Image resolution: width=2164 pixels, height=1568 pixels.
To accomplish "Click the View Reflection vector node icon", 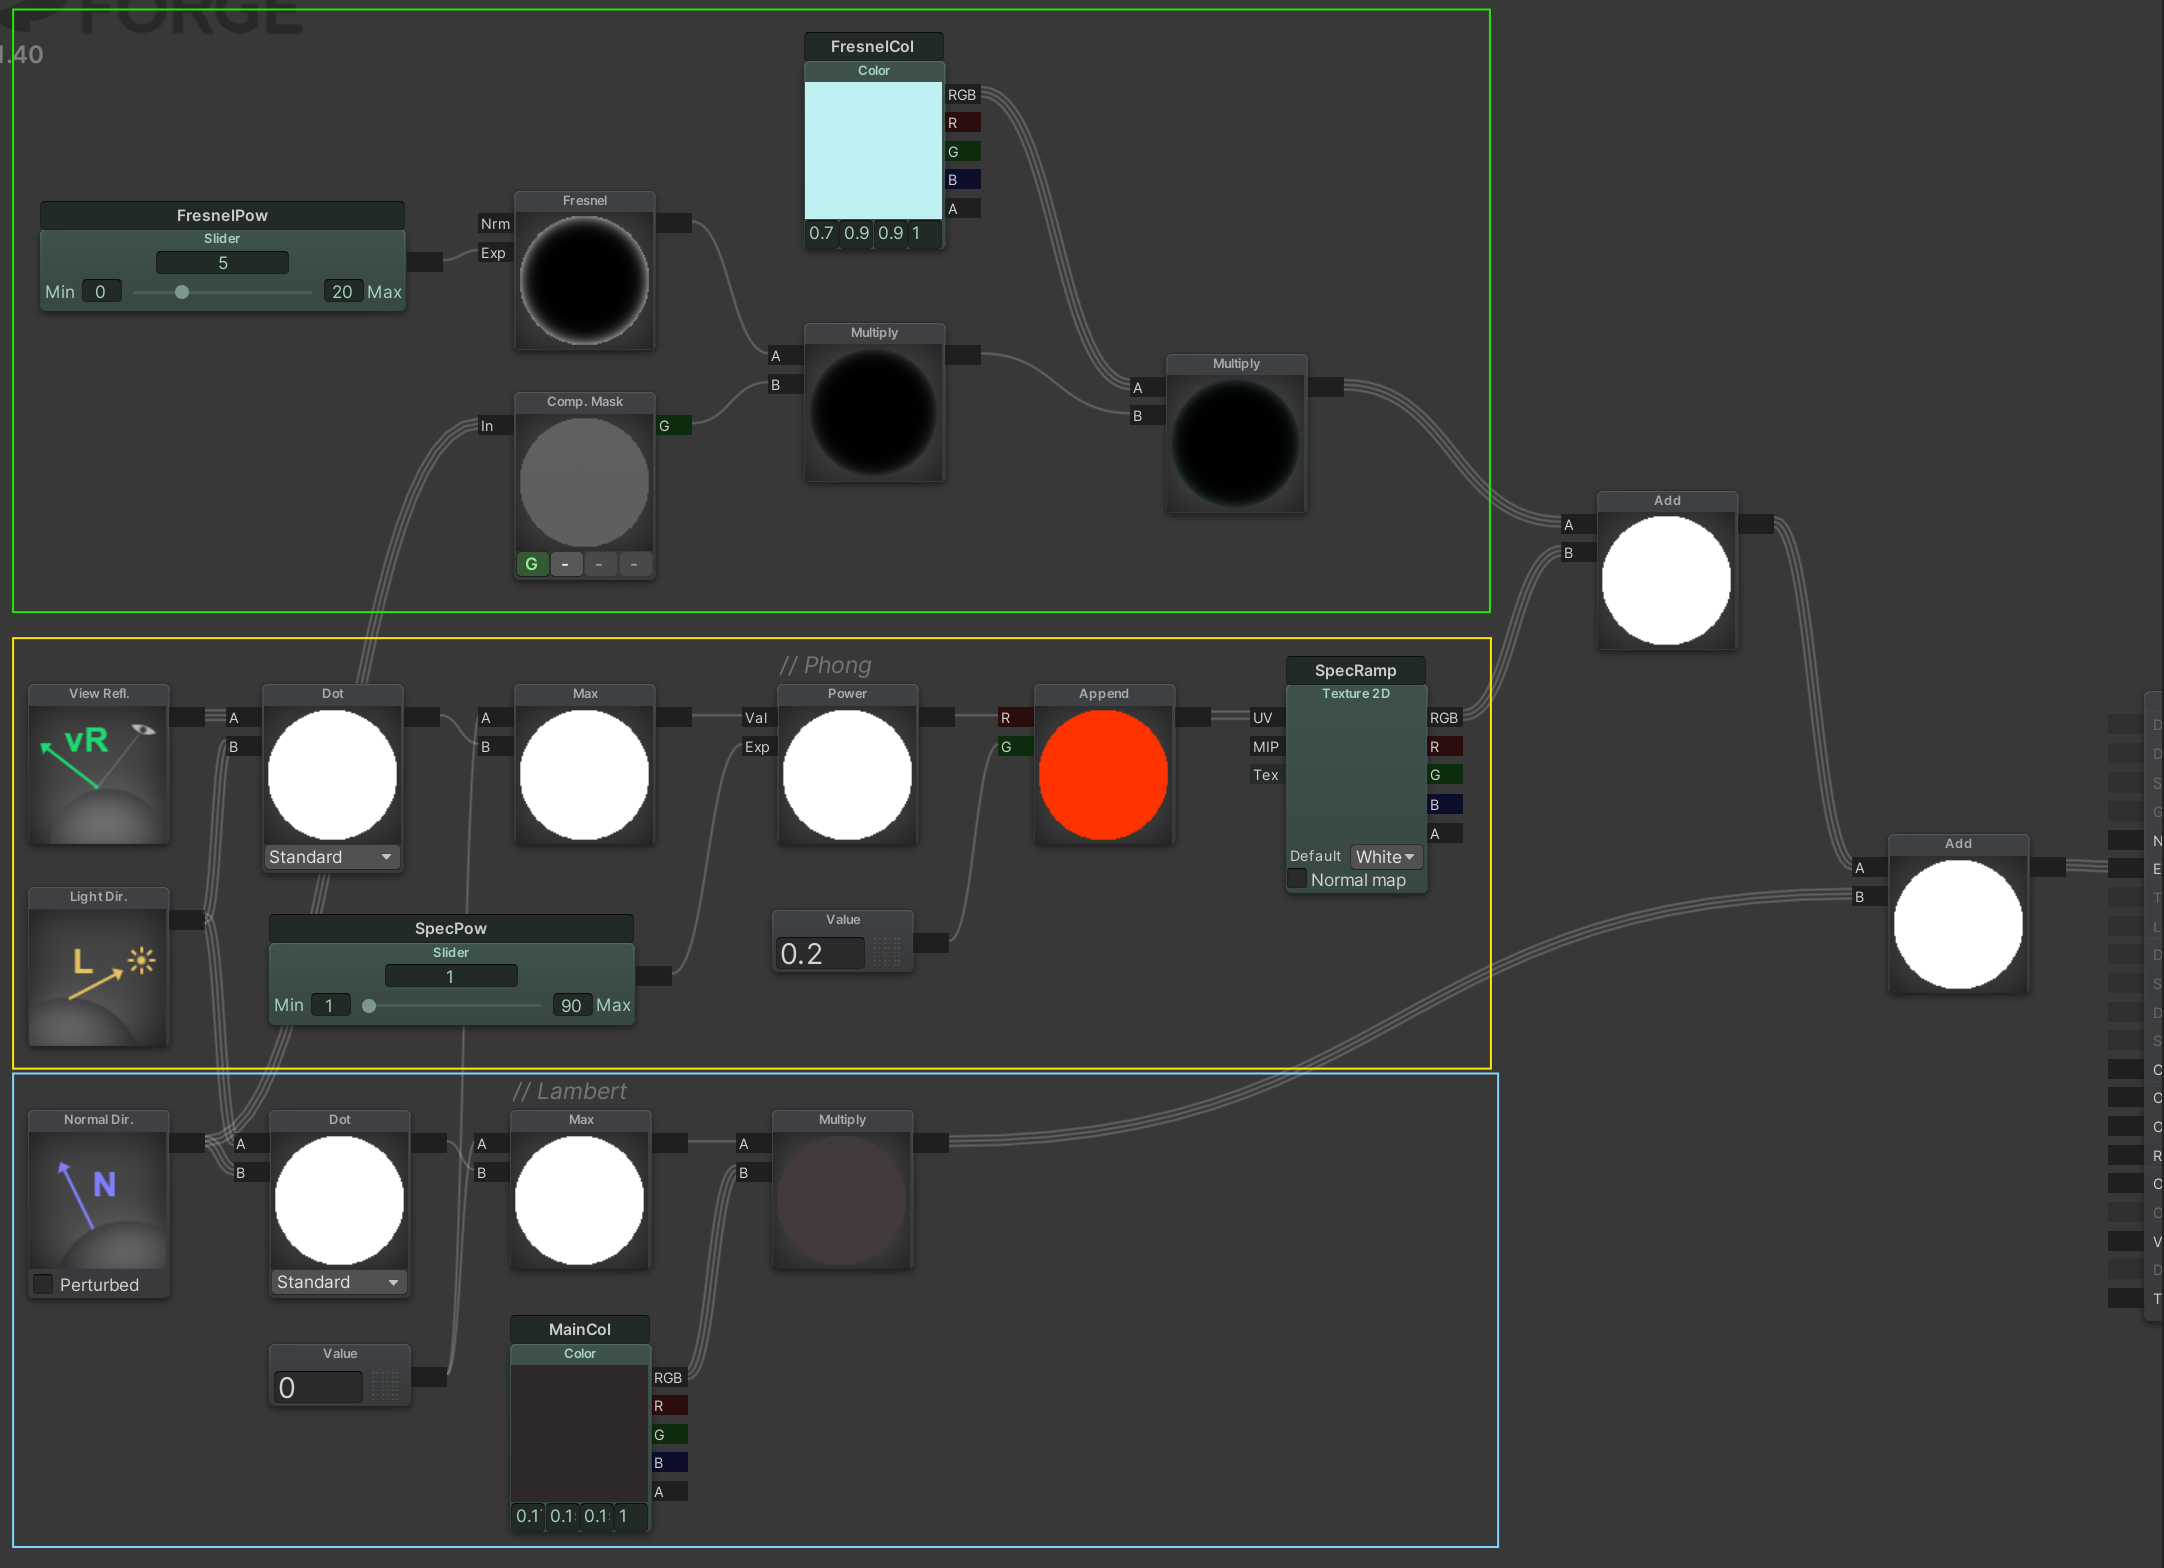I will 98,773.
